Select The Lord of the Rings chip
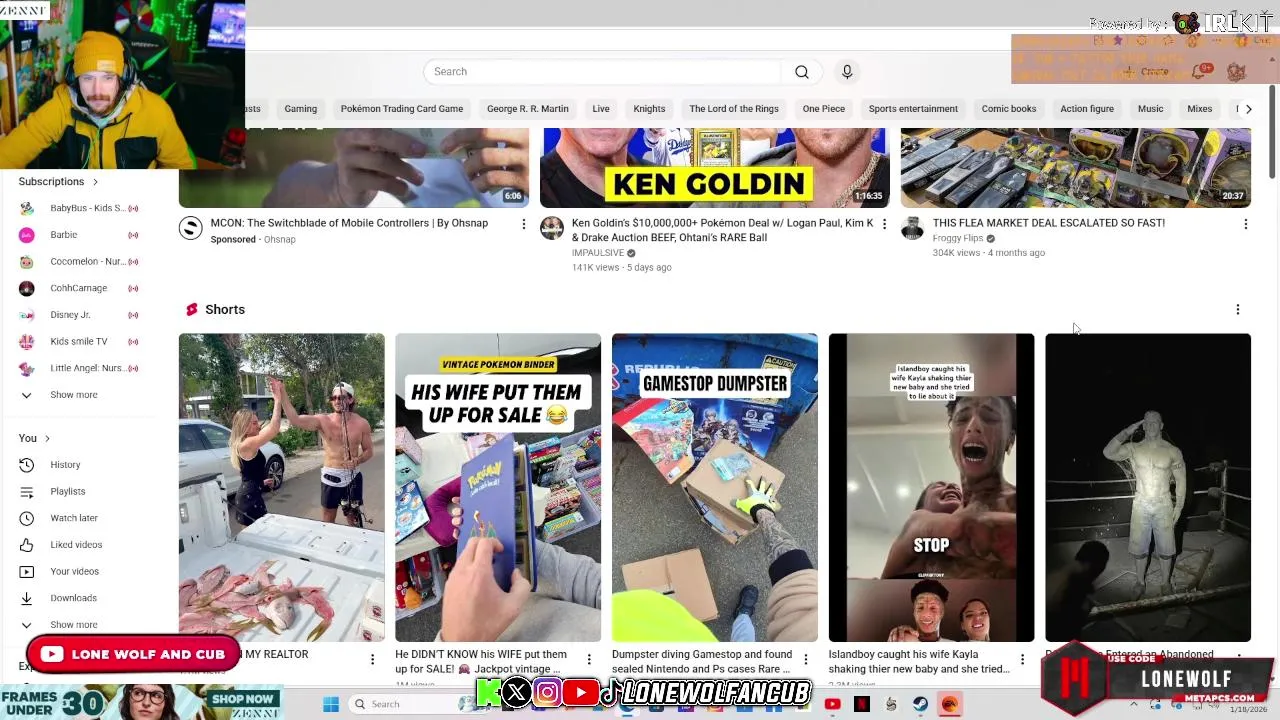 (734, 109)
